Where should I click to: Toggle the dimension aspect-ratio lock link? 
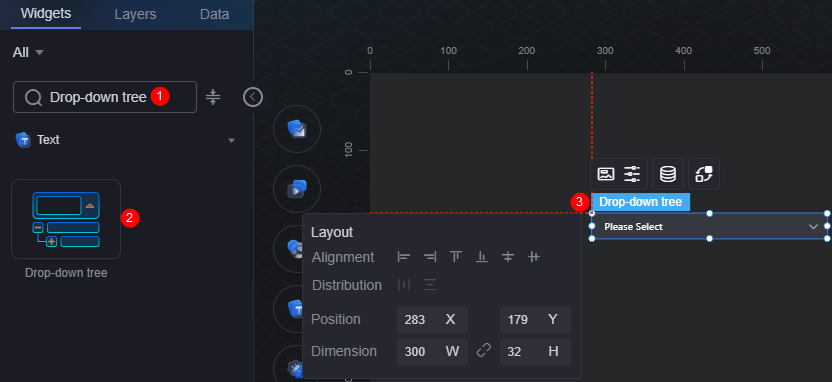point(483,351)
